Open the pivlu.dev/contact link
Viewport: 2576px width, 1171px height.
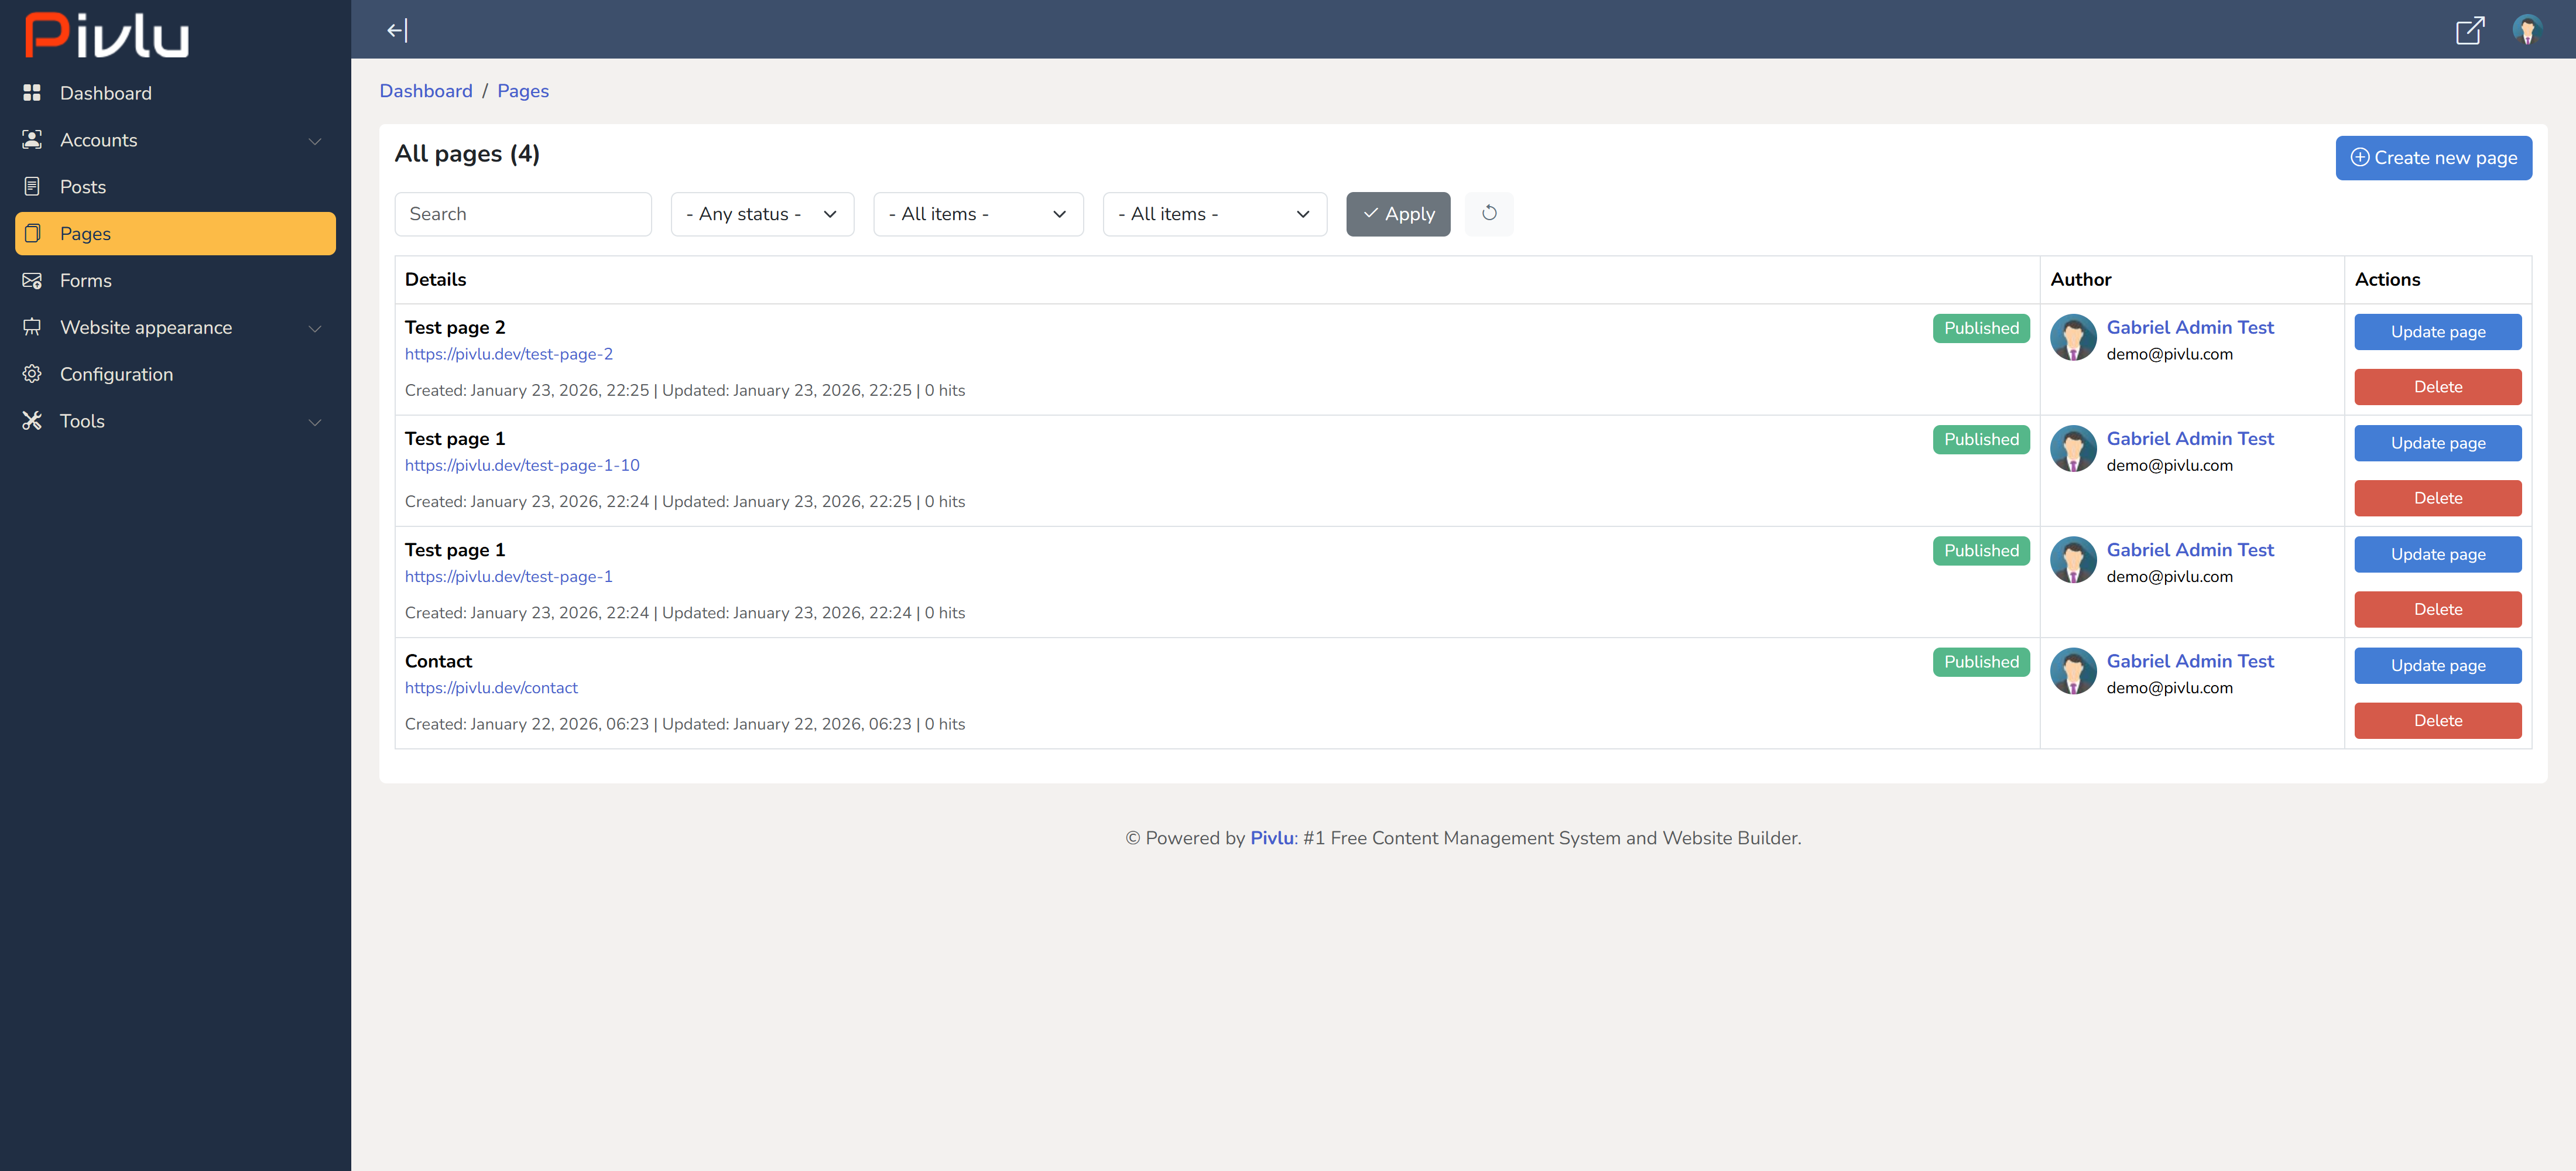click(x=491, y=688)
